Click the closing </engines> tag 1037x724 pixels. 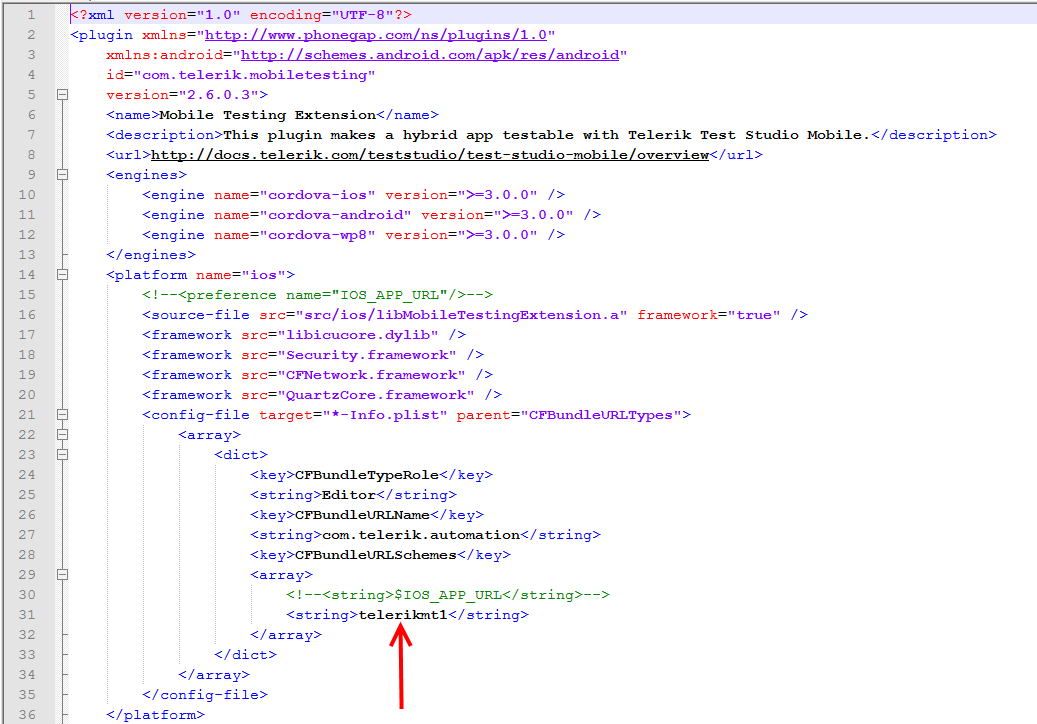tap(151, 255)
